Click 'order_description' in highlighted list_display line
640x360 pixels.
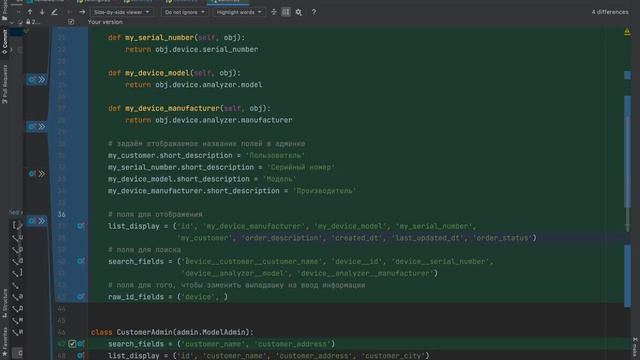pos(282,238)
